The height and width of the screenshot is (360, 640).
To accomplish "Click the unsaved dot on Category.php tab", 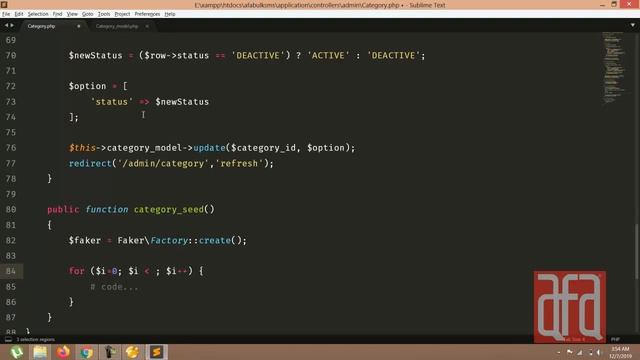I will [x=79, y=26].
